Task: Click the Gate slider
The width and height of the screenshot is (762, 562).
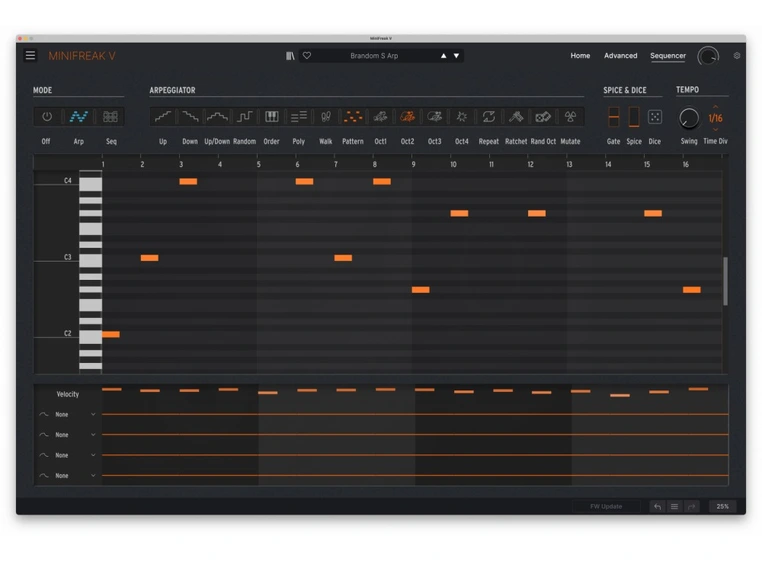Action: point(614,117)
